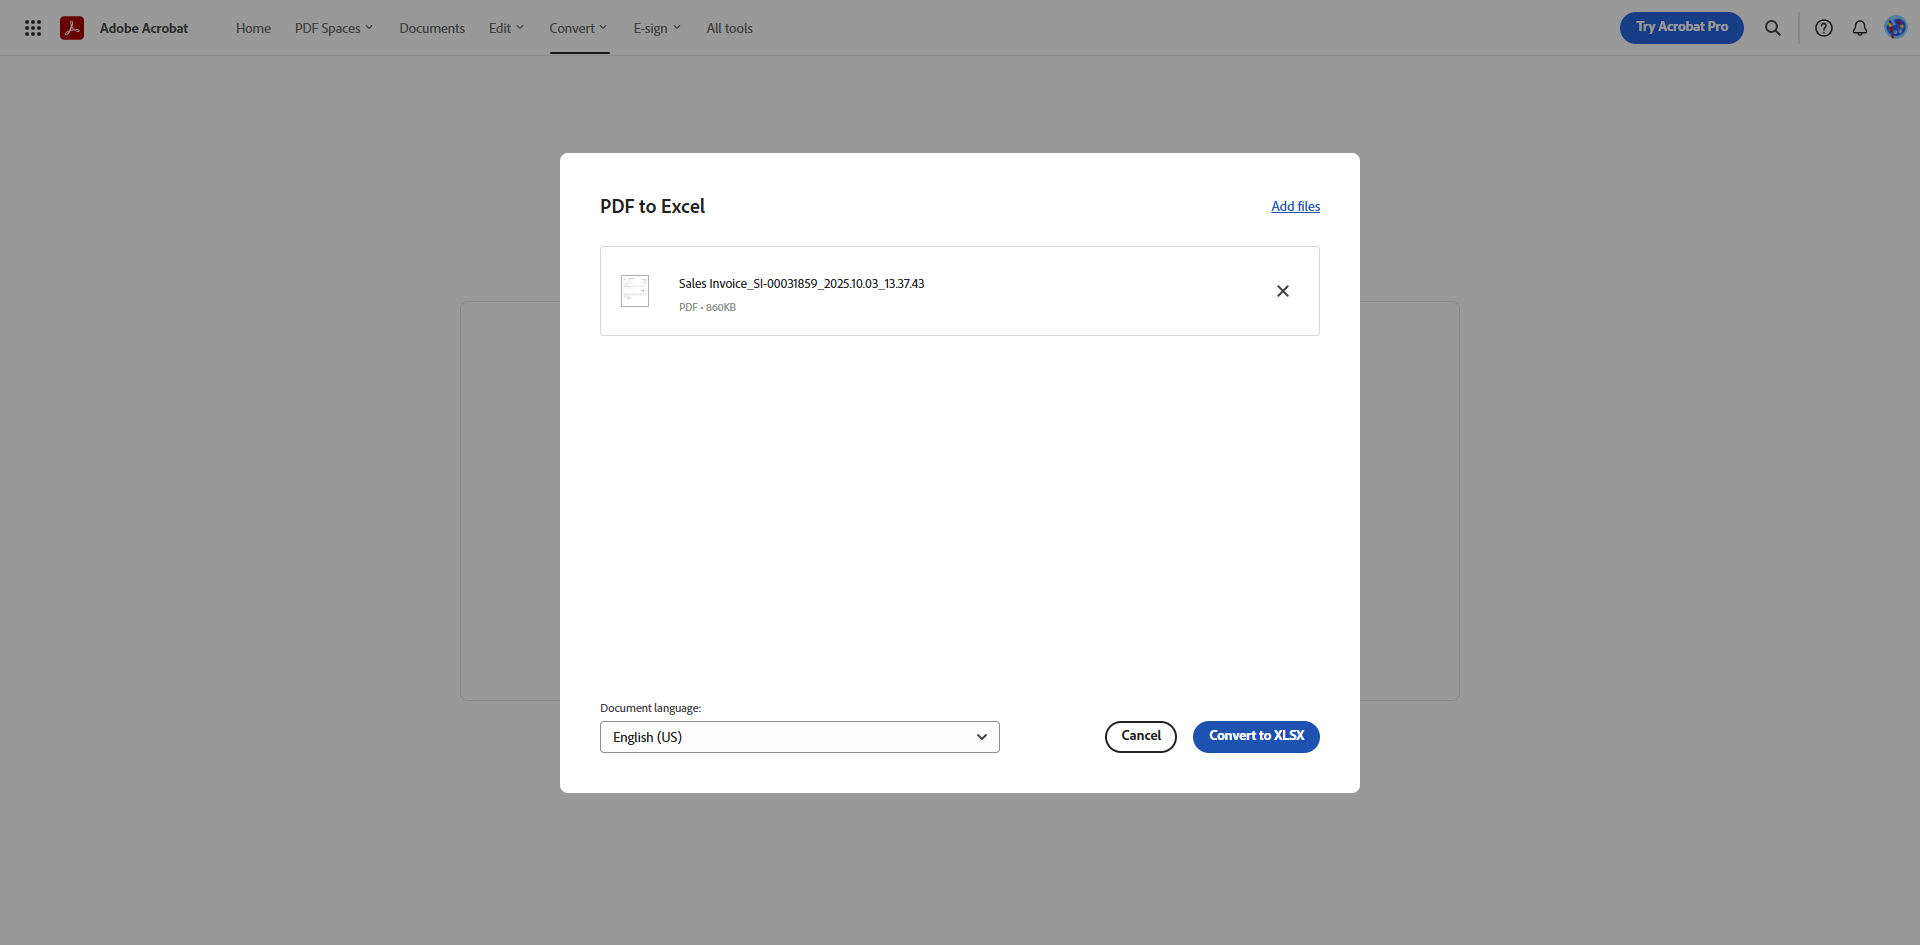
Task: Remove the Sales Invoice file with the X
Action: (1283, 291)
